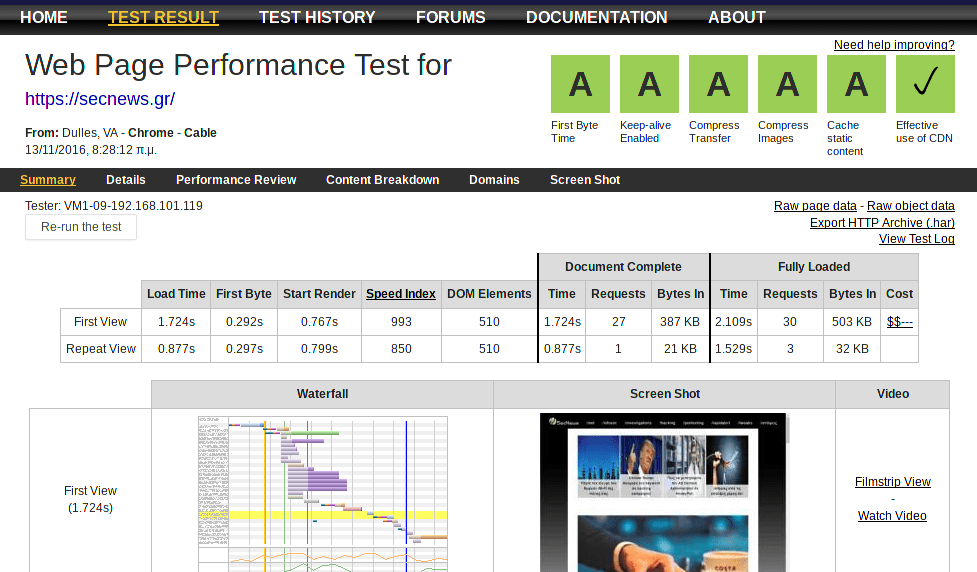Open the First Byte Time grade badge
The image size is (977, 572).
click(580, 84)
